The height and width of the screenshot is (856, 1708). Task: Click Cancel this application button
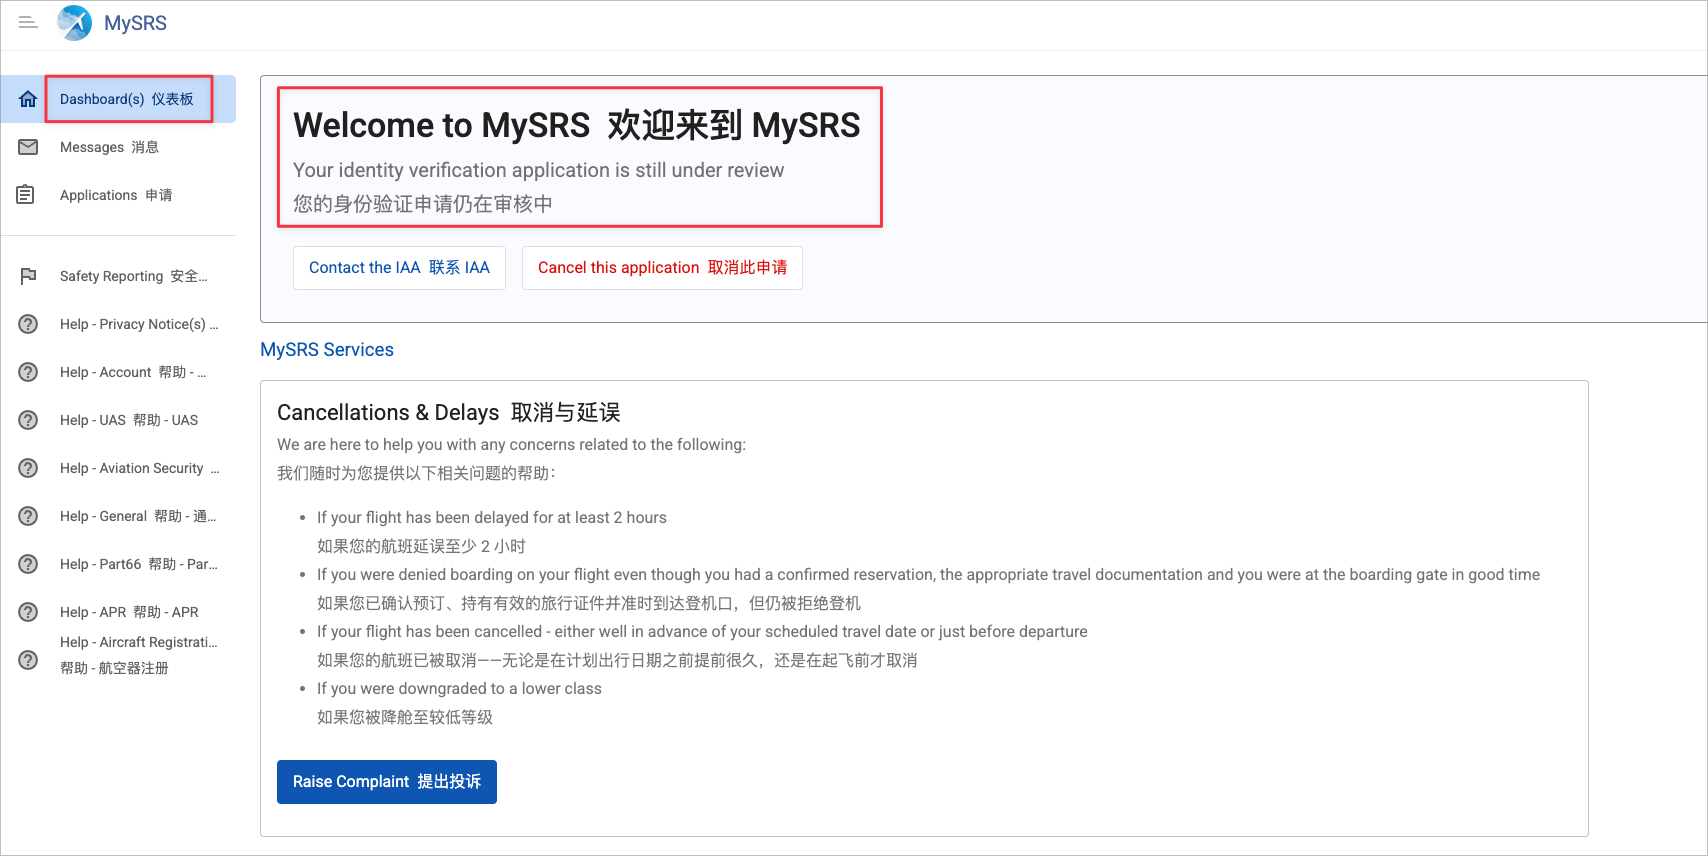[662, 268]
